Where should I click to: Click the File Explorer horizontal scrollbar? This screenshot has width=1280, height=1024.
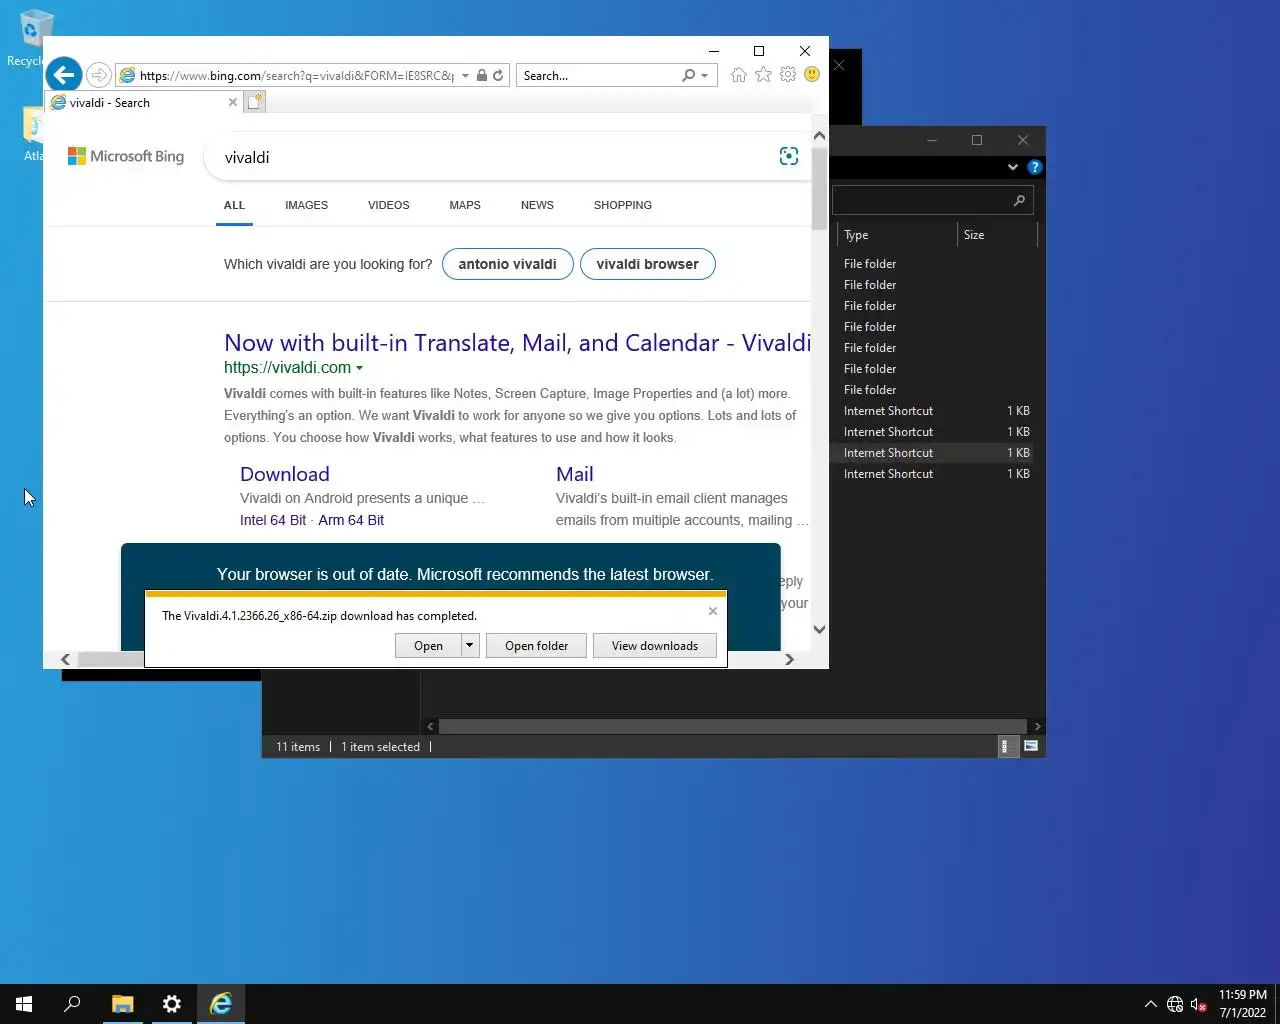click(733, 726)
